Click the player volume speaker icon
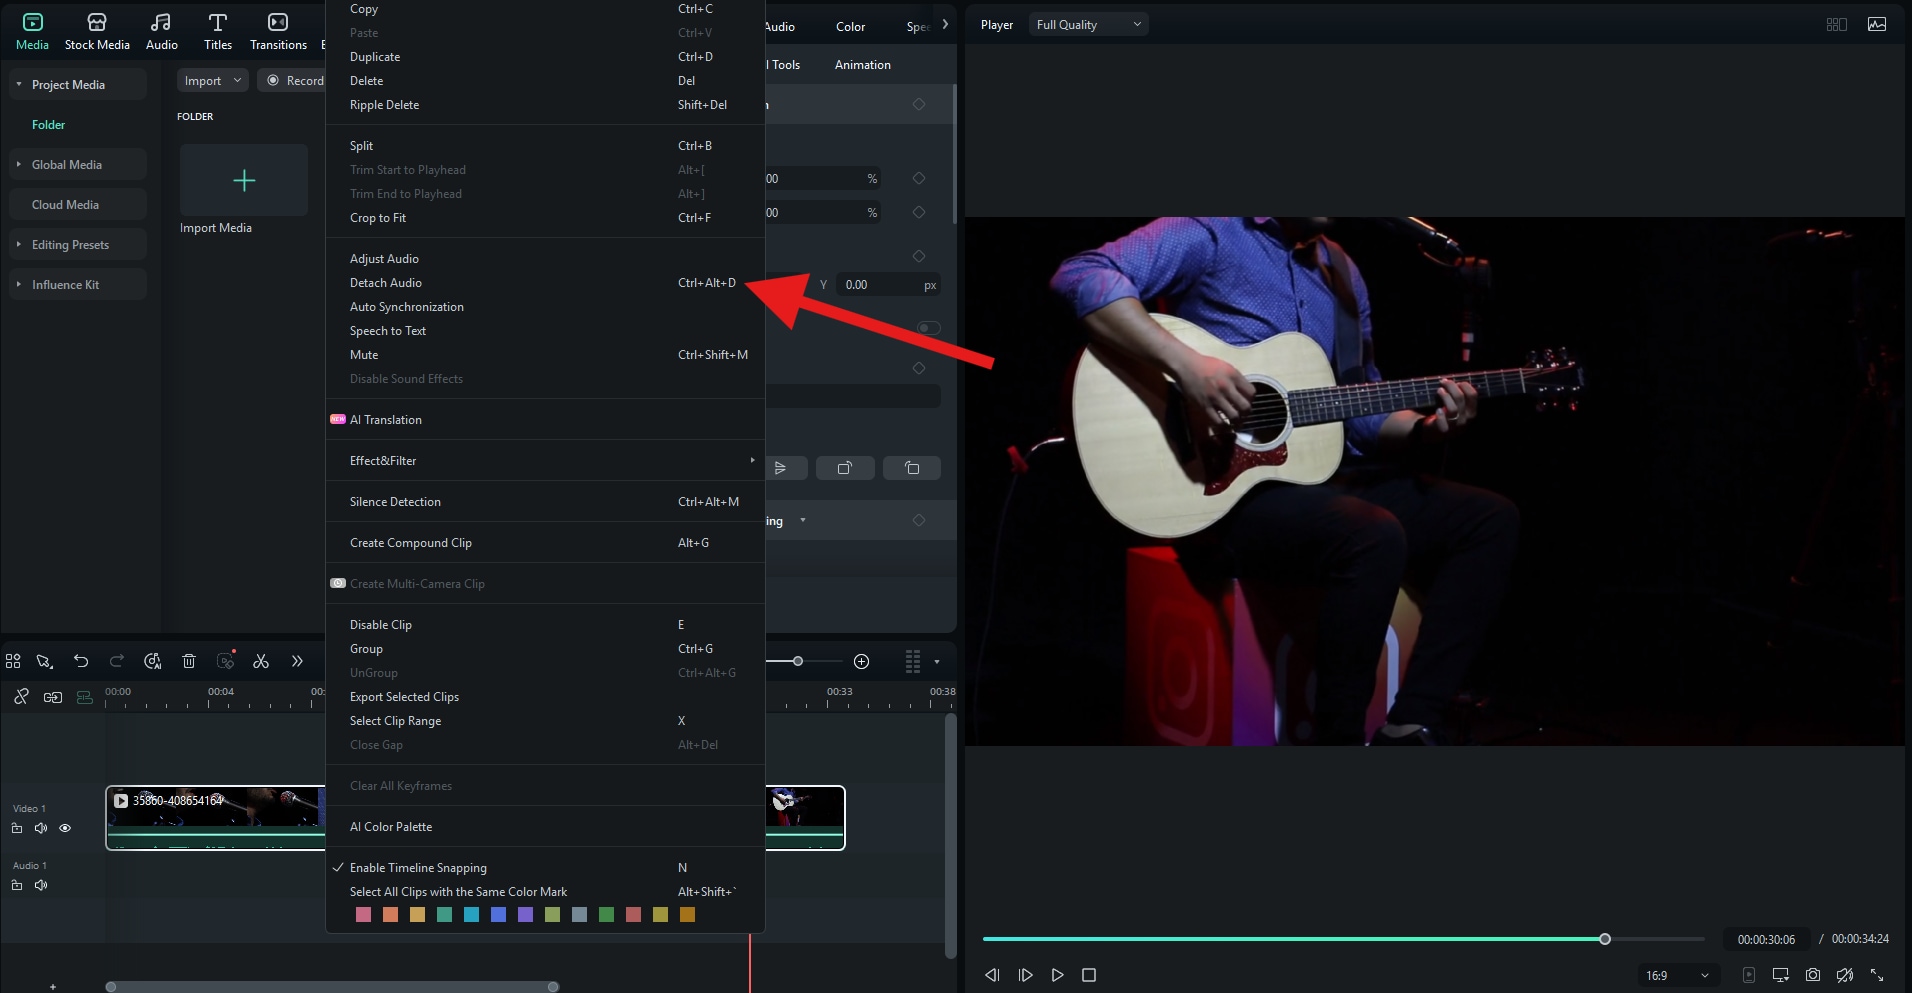 1845,975
